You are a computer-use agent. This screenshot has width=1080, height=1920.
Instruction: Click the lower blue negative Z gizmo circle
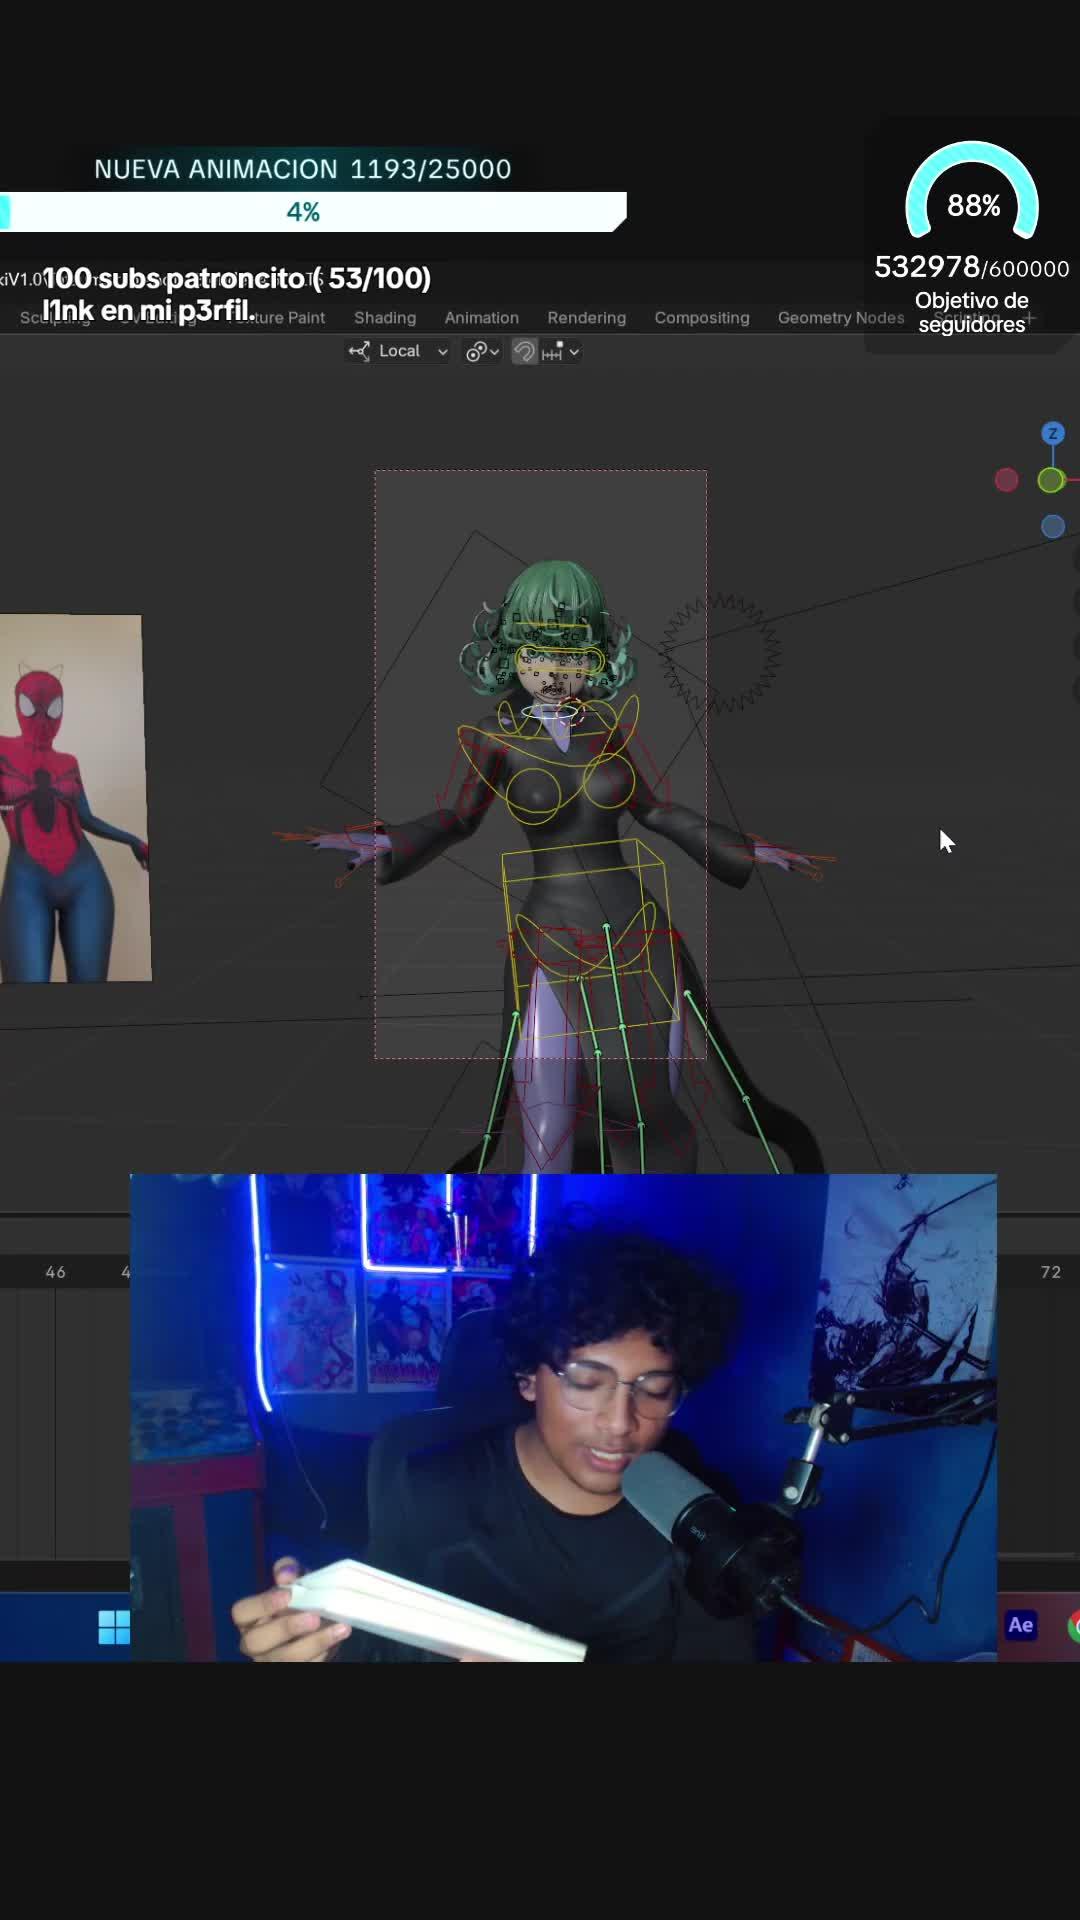point(1053,526)
